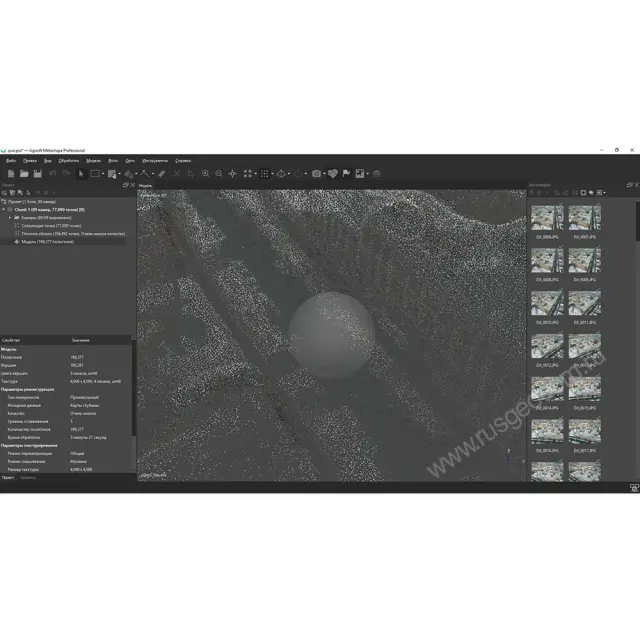
Task: Select the arrow Navigation tool
Action: coord(81,173)
